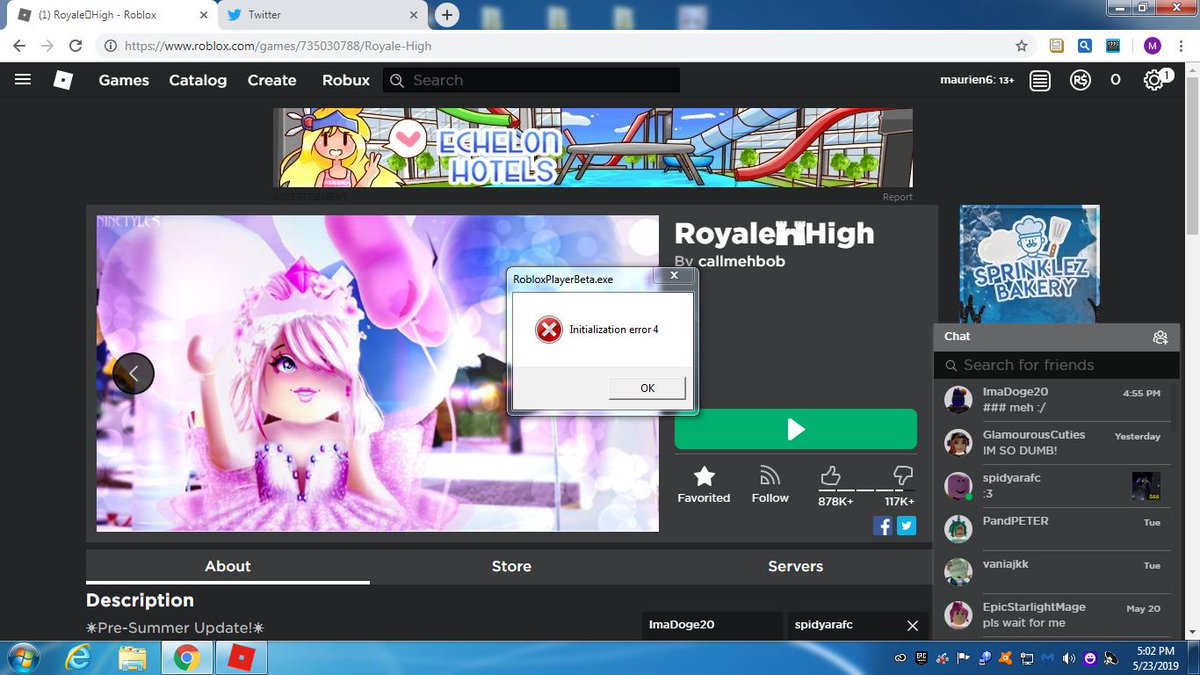Screen dimensions: 1200x675
Task: Open vaniajkk conversation in chat list
Action: [x=1056, y=572]
